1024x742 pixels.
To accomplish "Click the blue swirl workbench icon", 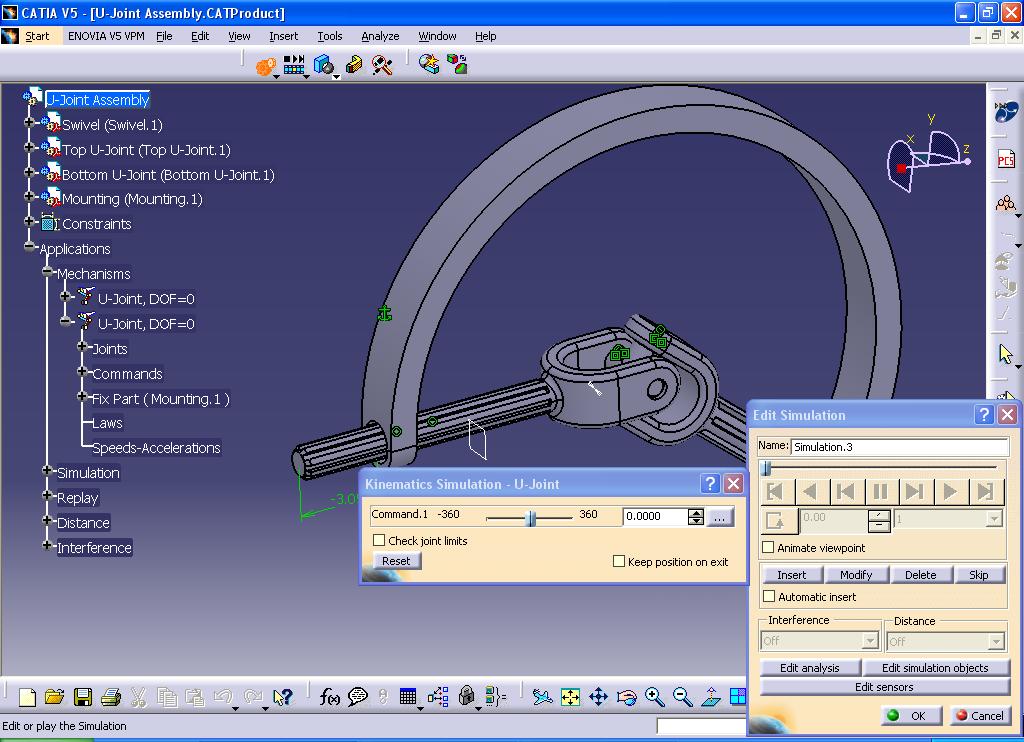I will 1006,112.
